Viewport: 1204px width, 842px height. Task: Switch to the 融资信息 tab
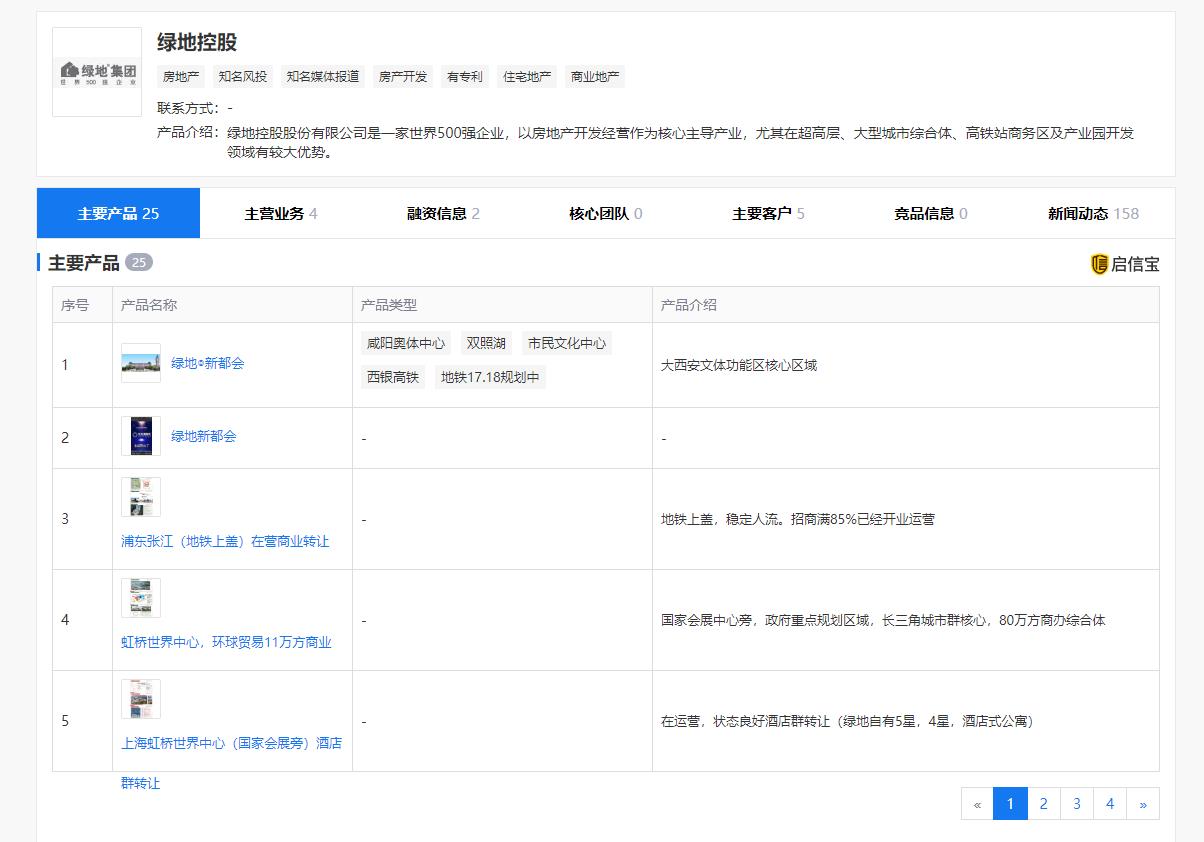pos(443,213)
